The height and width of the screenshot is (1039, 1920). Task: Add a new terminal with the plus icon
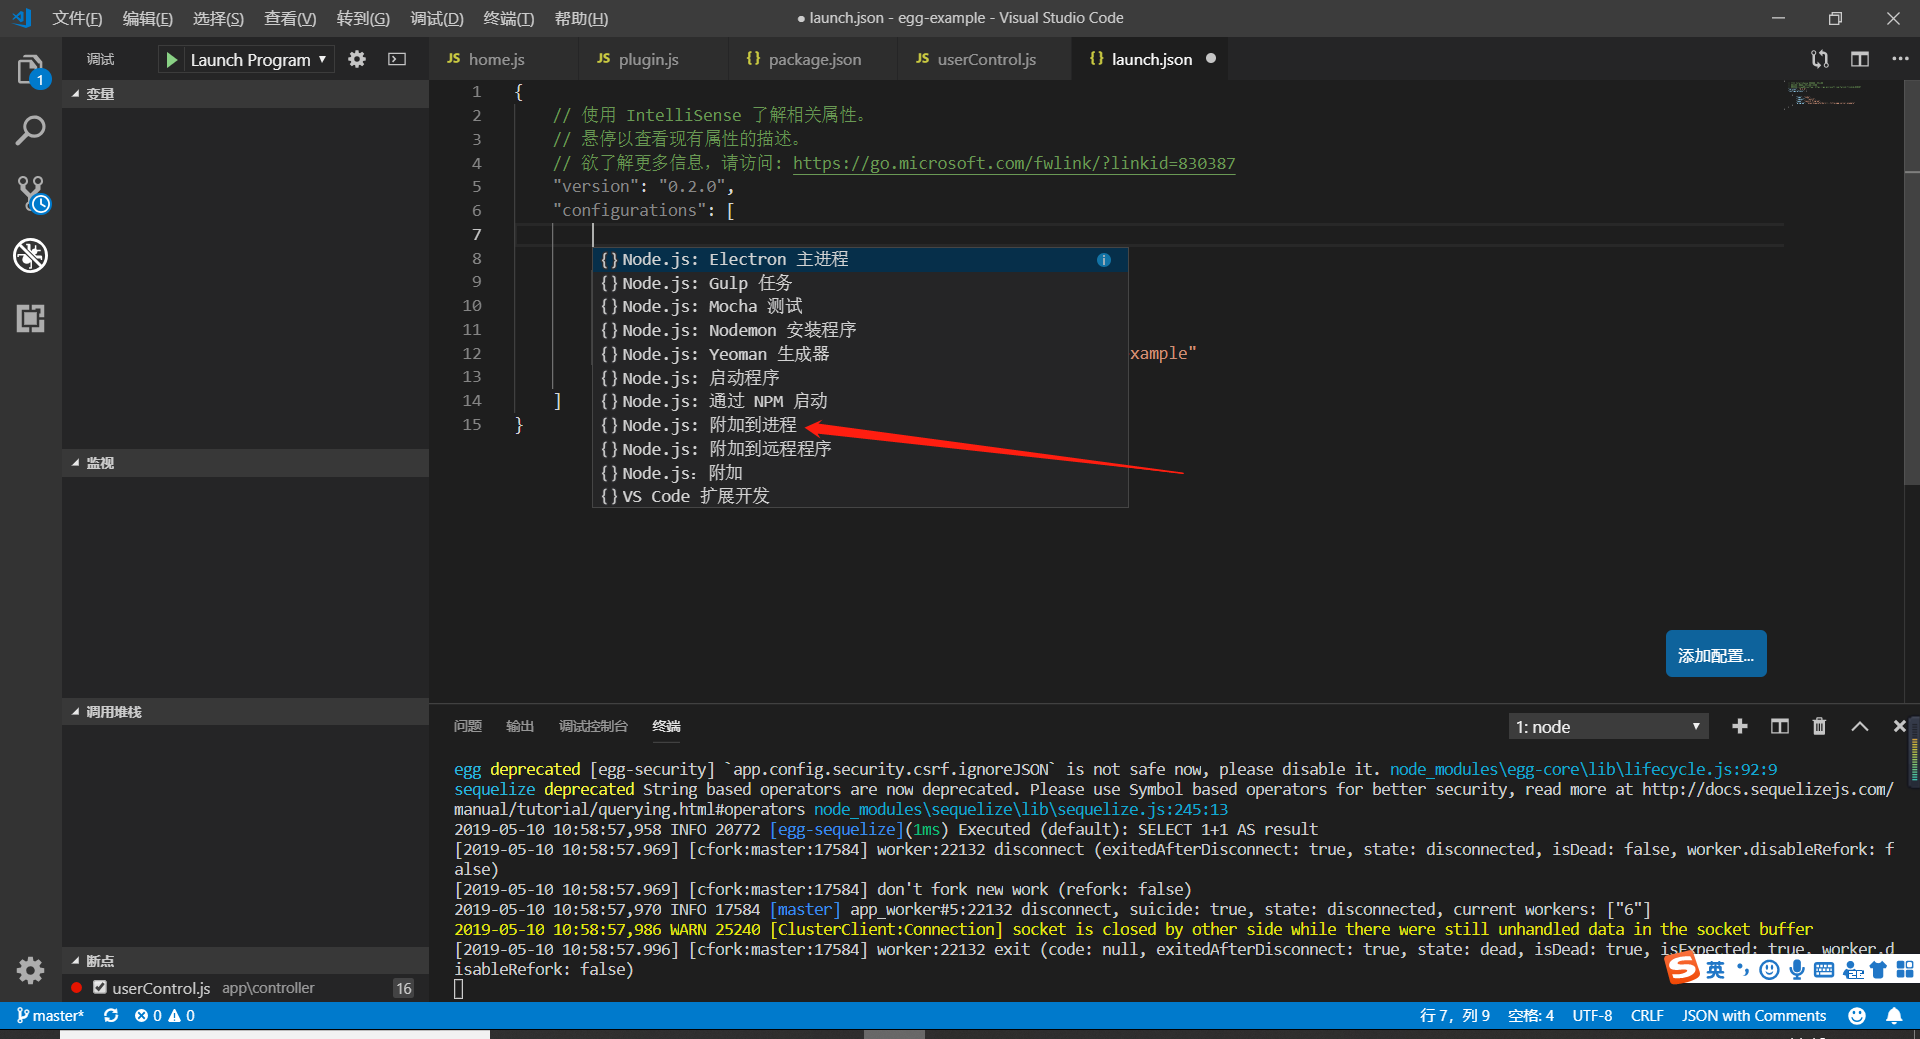1740,726
